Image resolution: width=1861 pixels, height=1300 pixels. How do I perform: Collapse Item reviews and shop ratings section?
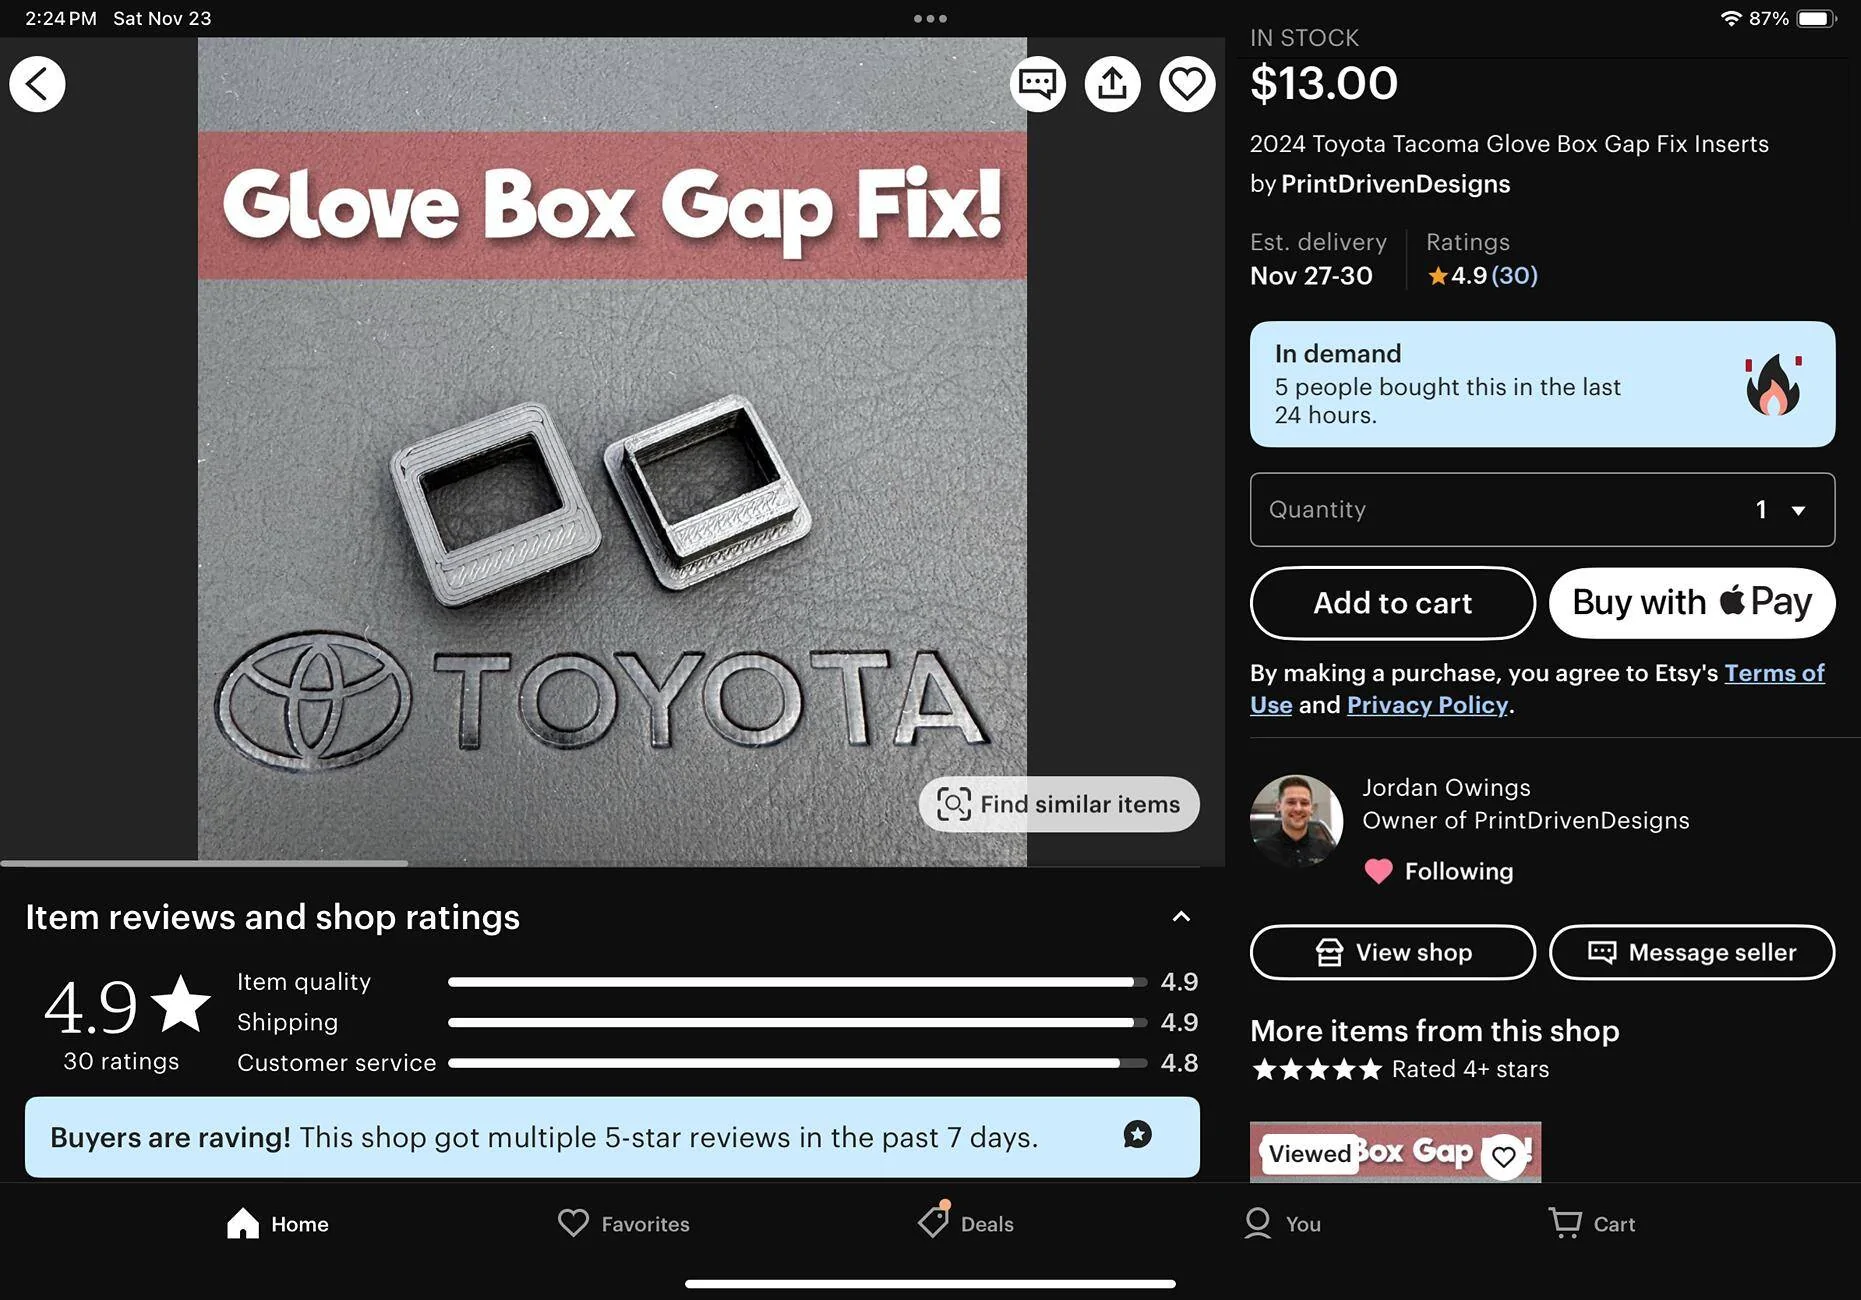[x=1181, y=917]
